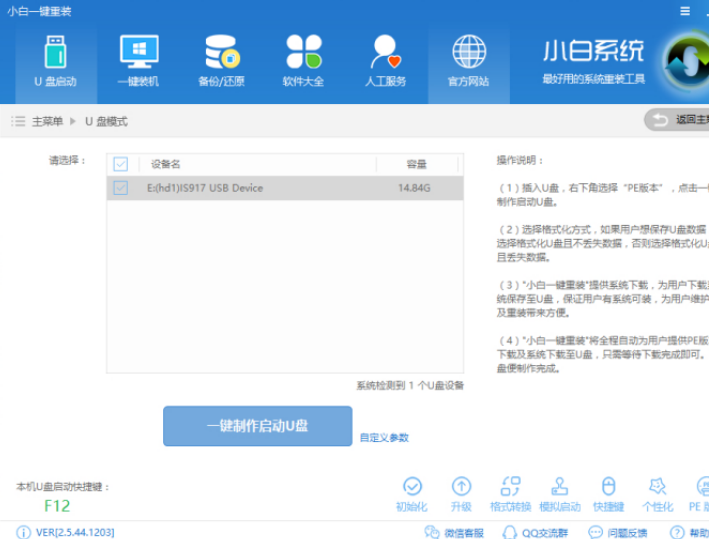709x539 pixels.
Task: Open 官方网站 tab
Action: click(469, 63)
